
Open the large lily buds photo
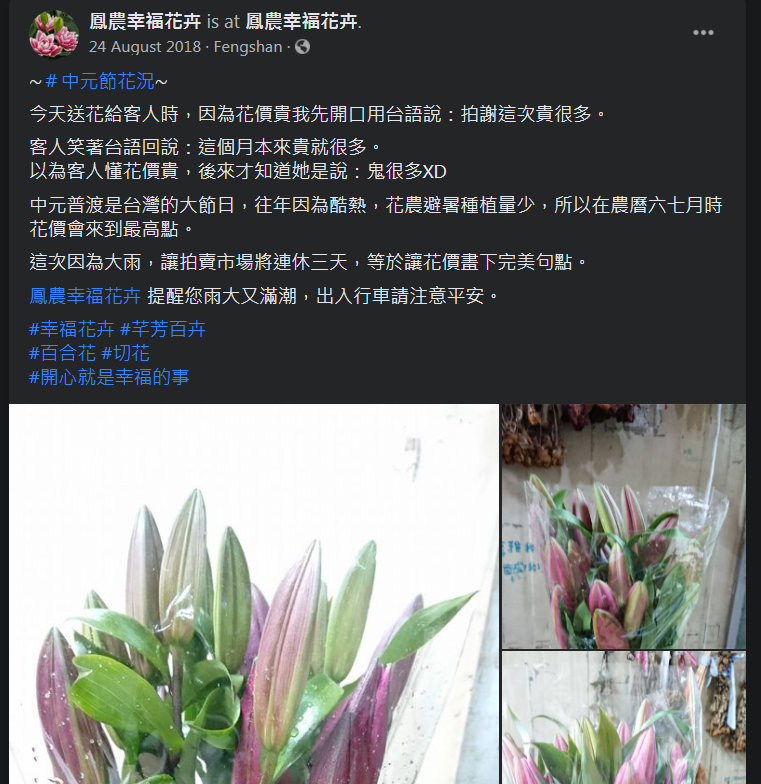(x=254, y=594)
